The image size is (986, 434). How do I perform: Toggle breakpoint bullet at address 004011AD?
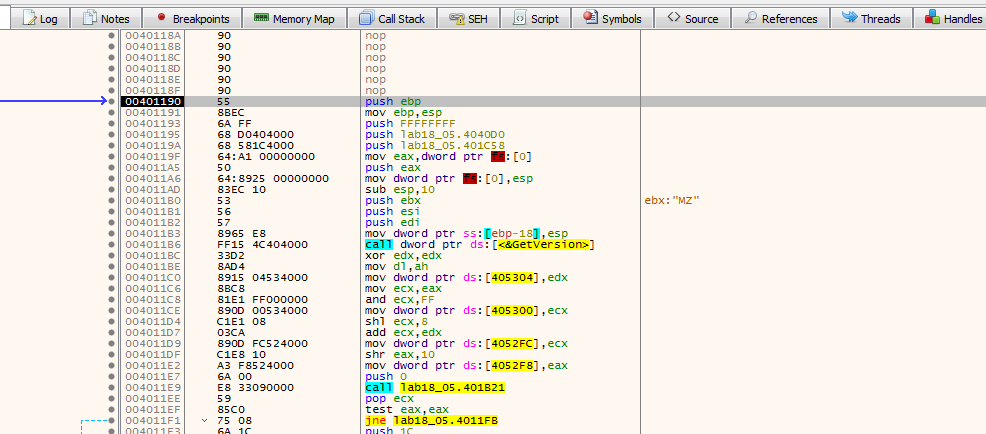coord(111,190)
